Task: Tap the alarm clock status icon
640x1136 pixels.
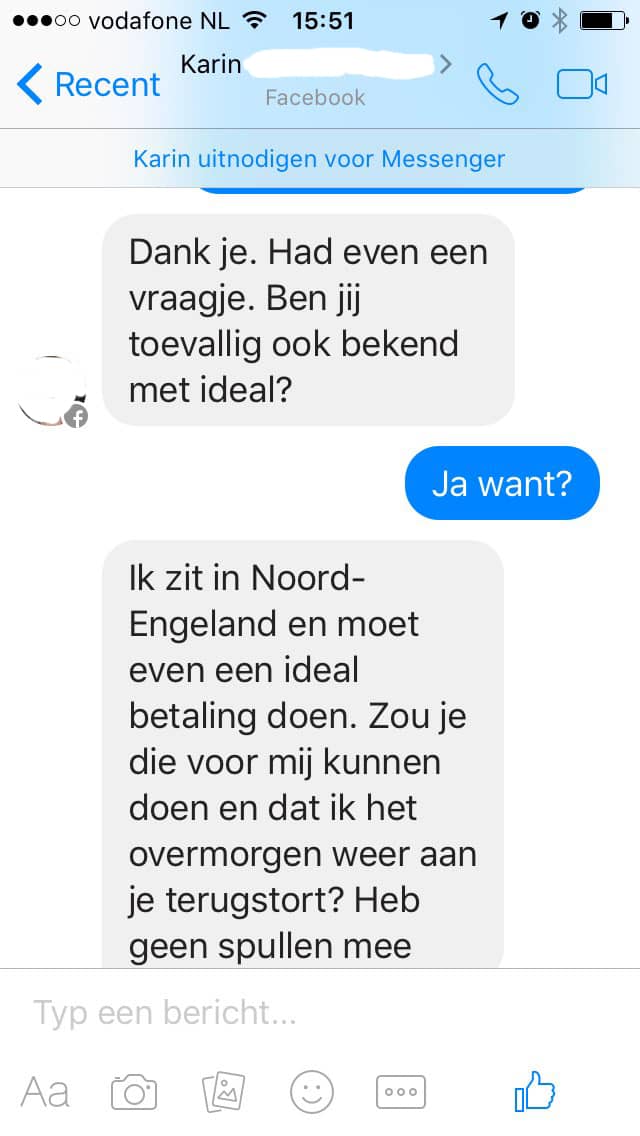Action: [x=531, y=21]
